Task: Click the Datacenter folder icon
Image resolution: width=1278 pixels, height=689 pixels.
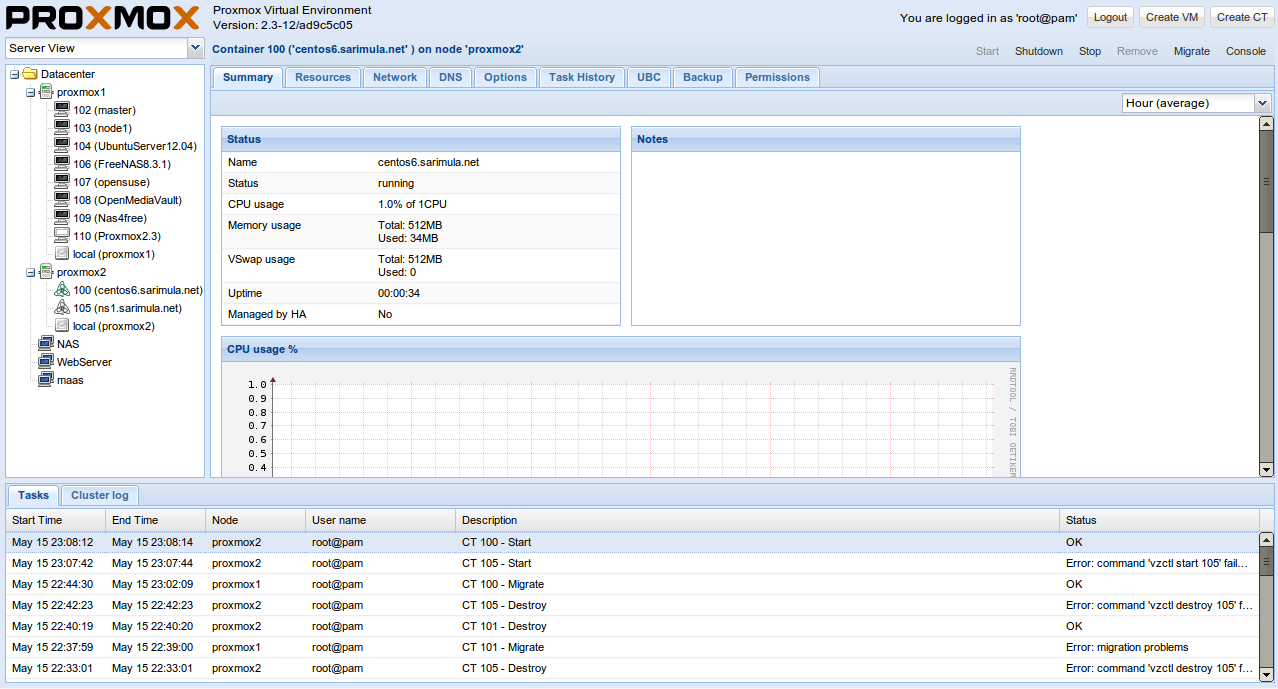Action: coord(30,74)
